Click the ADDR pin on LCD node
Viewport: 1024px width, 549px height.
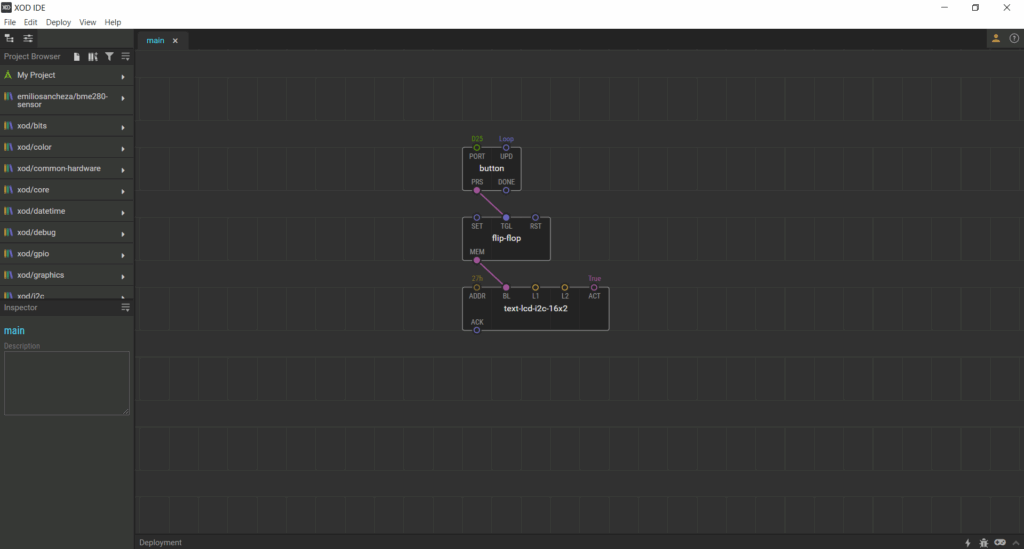point(477,288)
